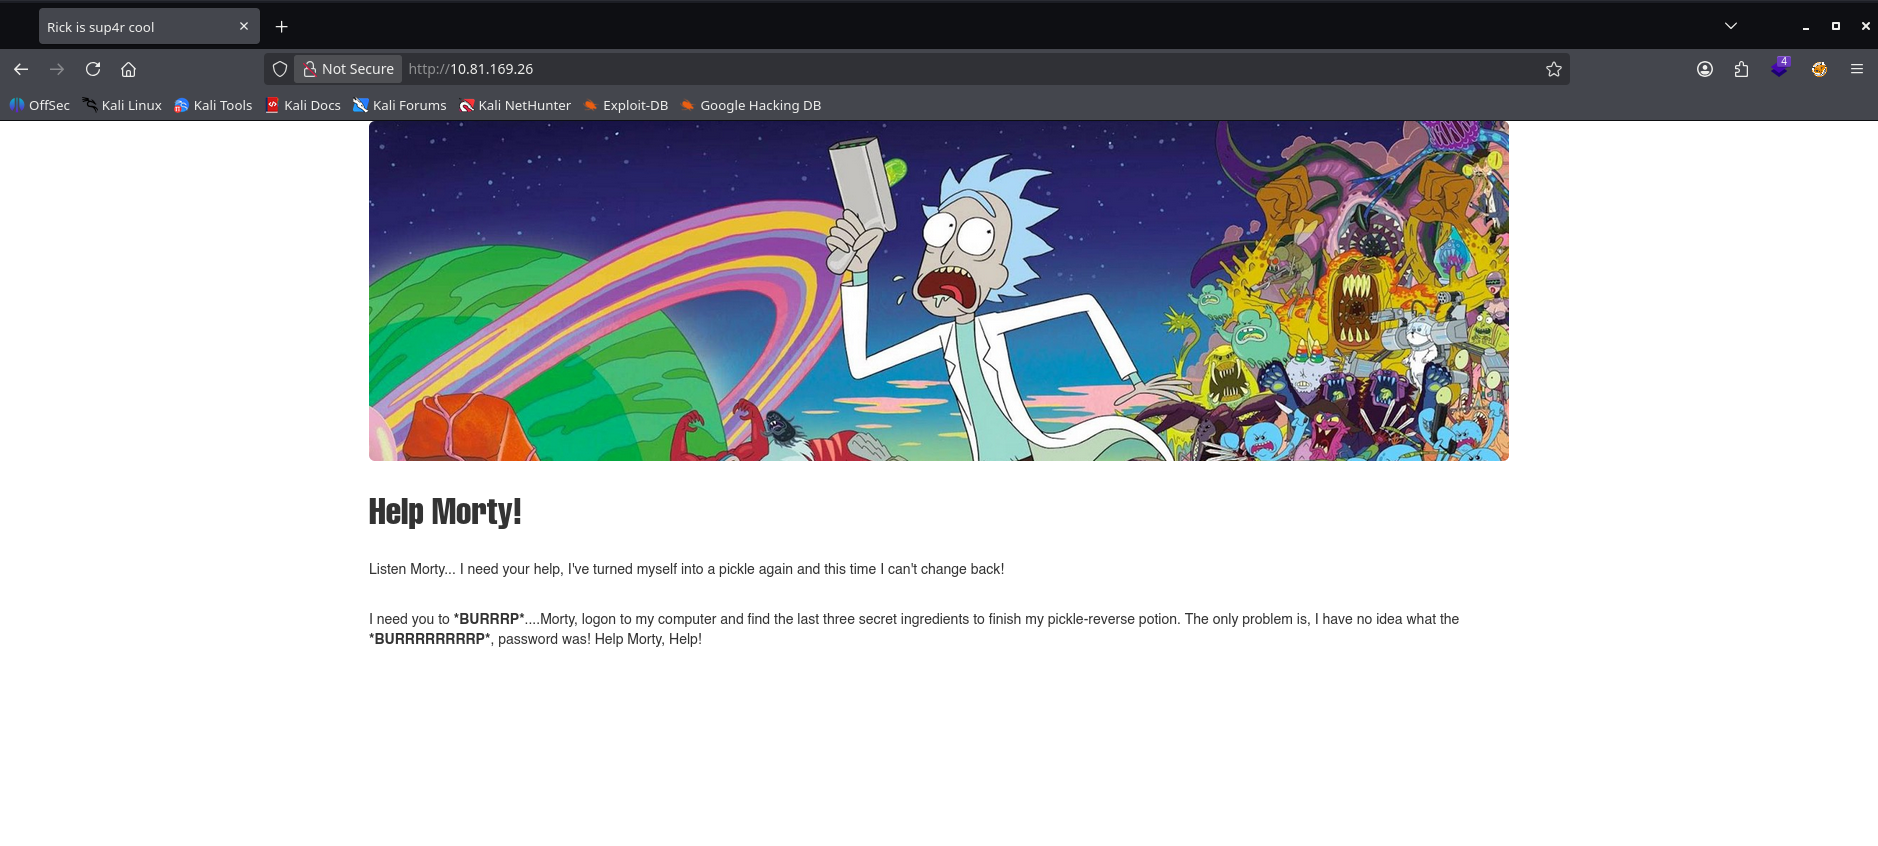This screenshot has height=846, width=1878.
Task: Click the back navigation arrow
Action: [x=21, y=69]
